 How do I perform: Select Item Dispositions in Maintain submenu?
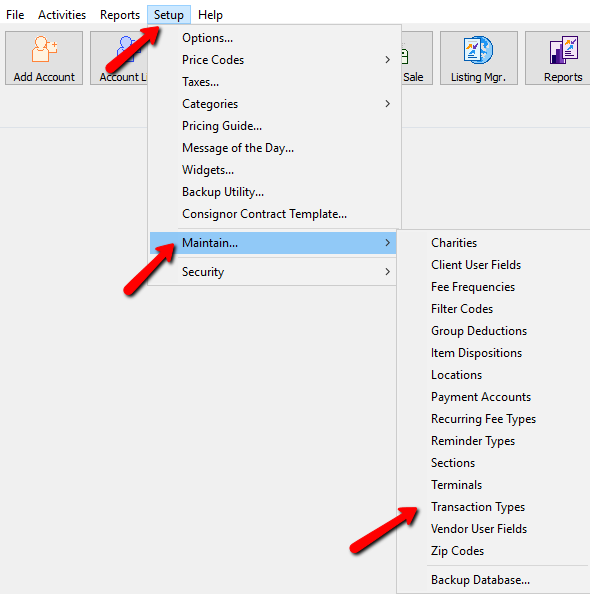[476, 353]
